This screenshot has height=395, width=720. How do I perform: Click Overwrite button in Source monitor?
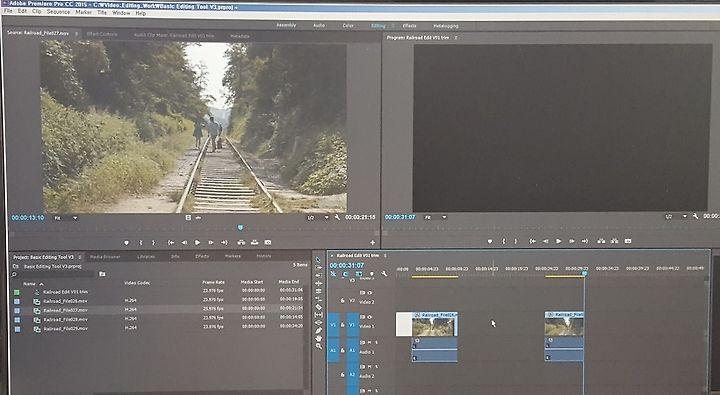pos(254,242)
